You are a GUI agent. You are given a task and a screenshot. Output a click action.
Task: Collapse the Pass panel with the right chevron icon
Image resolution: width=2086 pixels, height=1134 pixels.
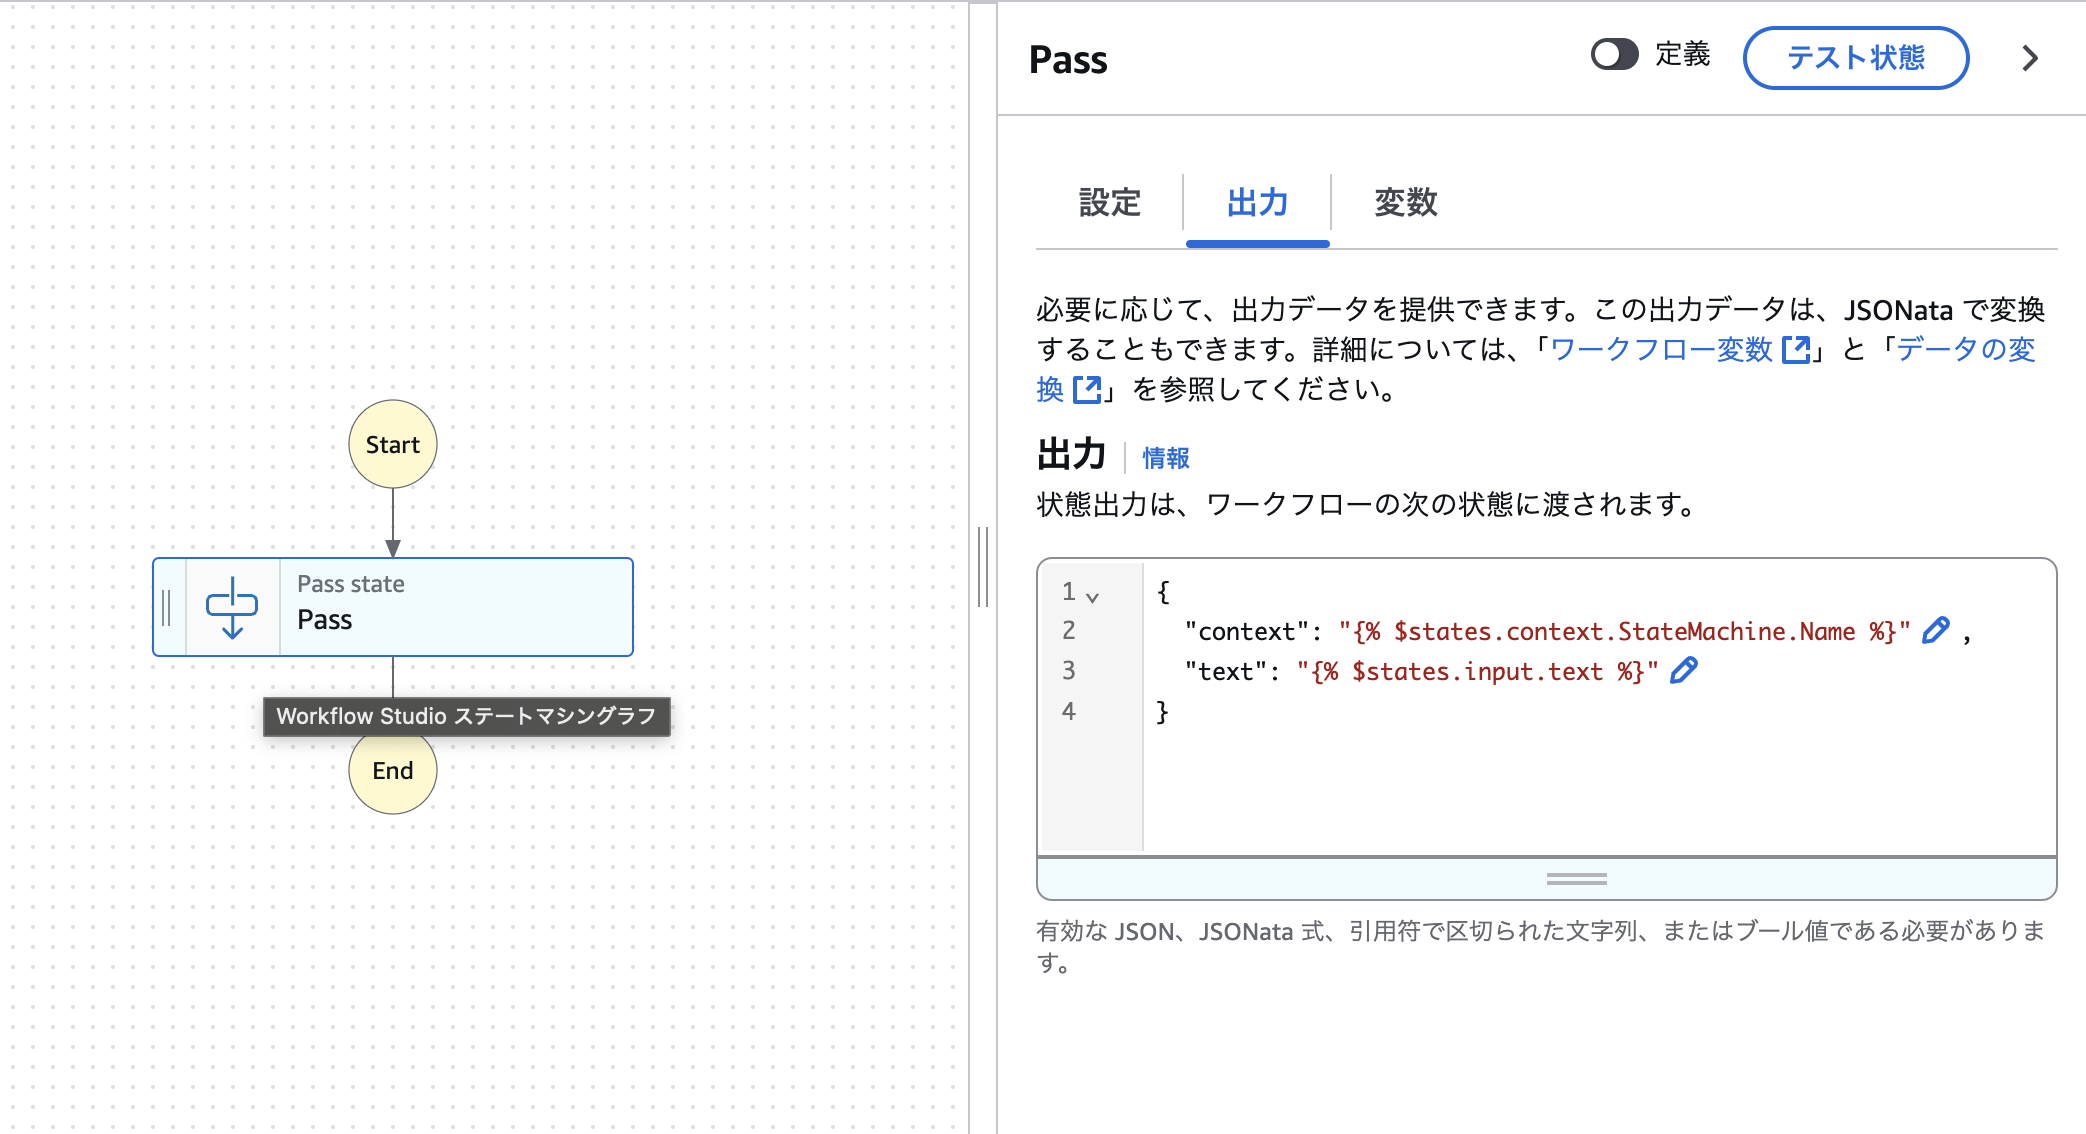[x=2029, y=58]
